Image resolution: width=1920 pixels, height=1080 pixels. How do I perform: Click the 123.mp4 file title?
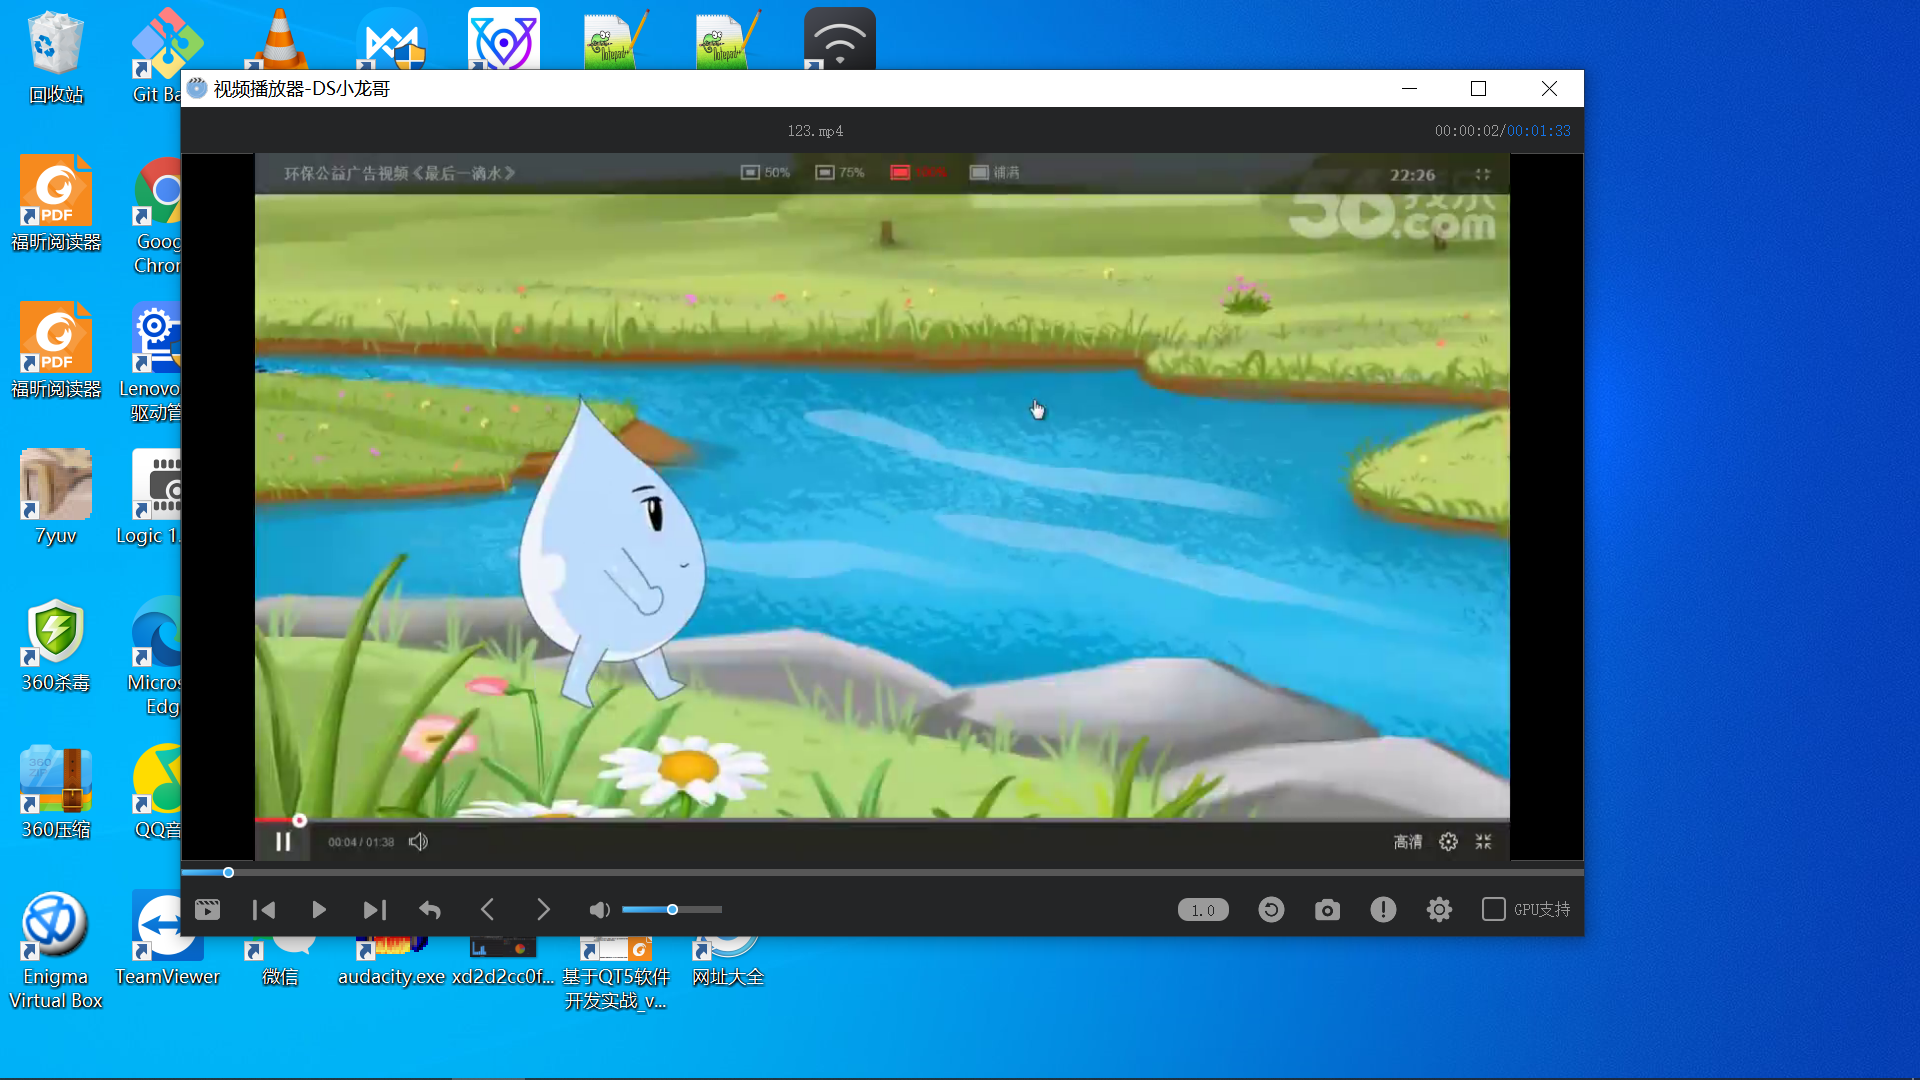click(814, 131)
